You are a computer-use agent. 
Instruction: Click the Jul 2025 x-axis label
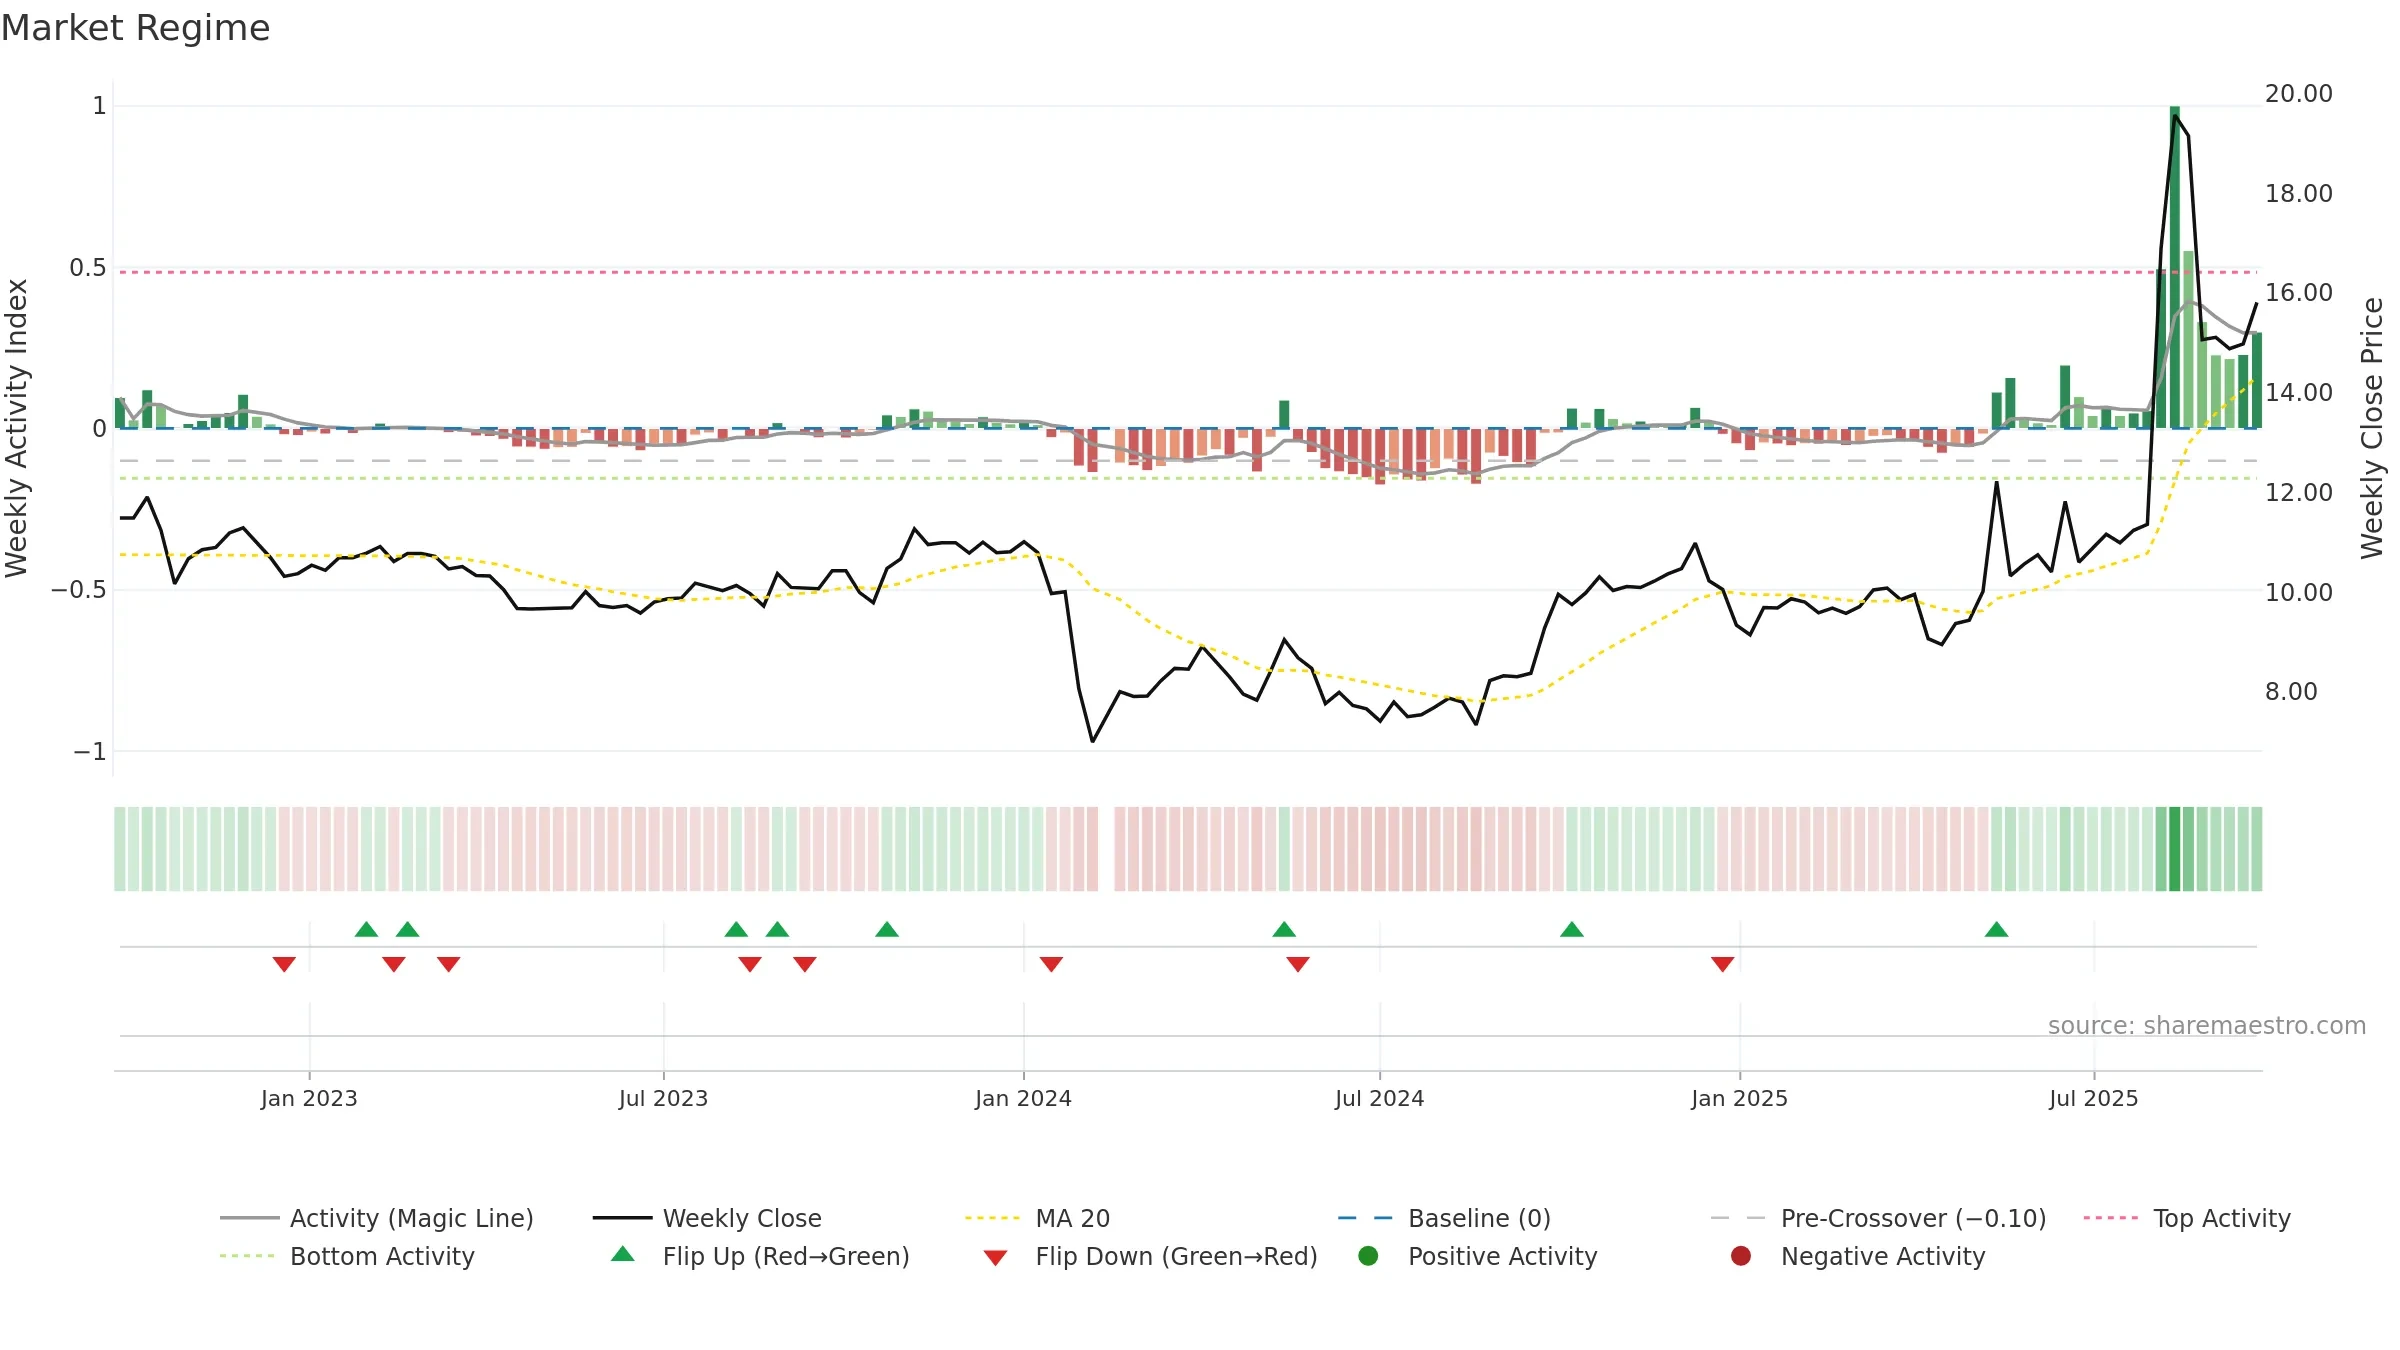tap(2093, 1098)
